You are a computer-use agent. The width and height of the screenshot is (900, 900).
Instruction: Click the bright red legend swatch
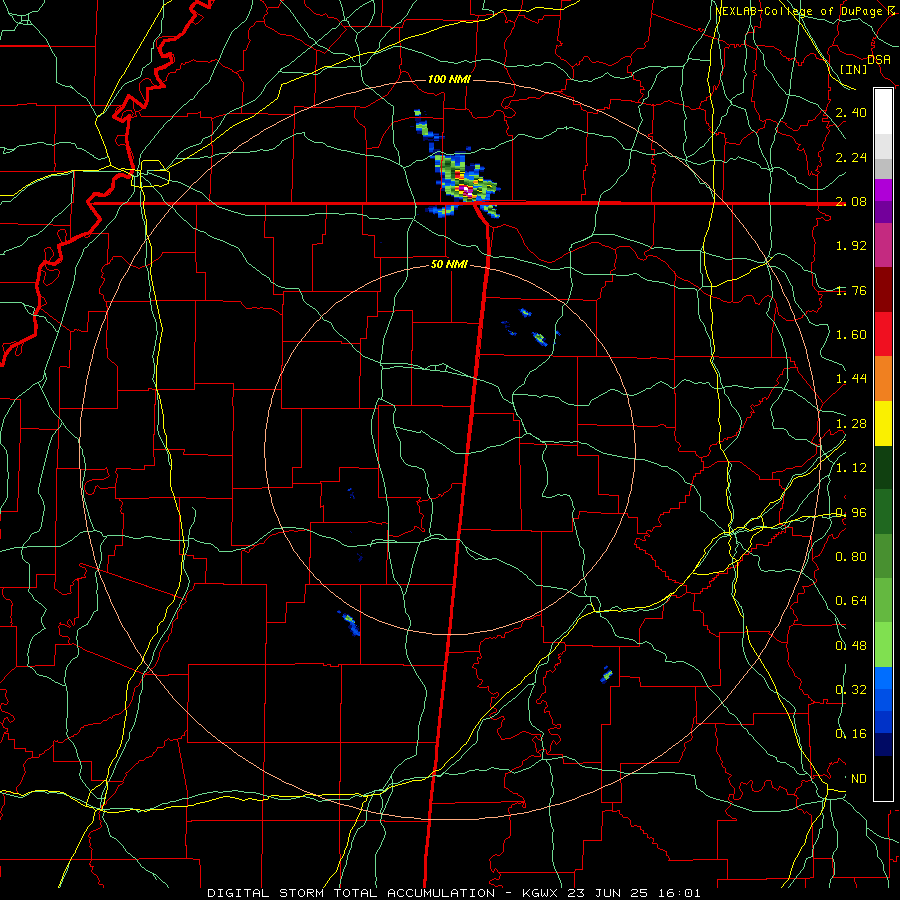click(x=883, y=334)
